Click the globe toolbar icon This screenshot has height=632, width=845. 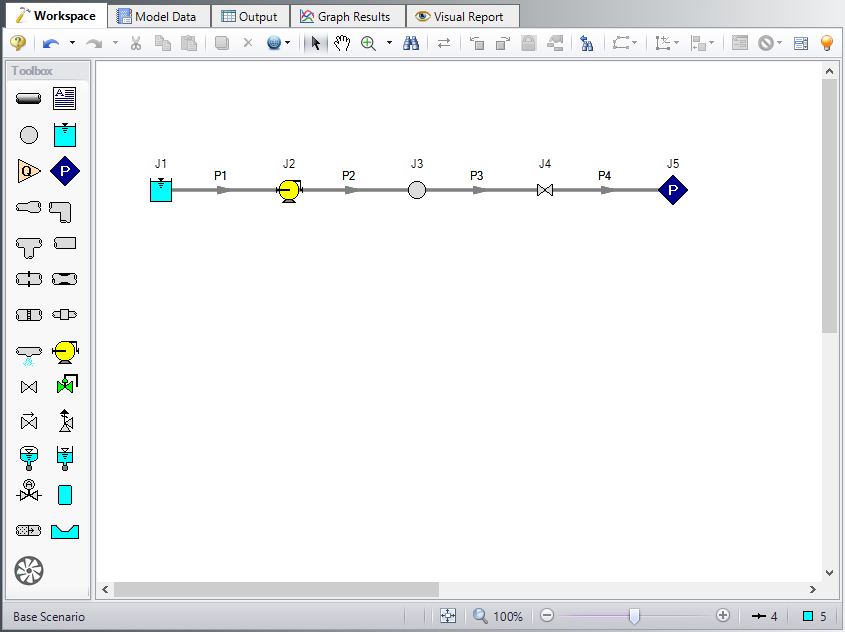[274, 43]
